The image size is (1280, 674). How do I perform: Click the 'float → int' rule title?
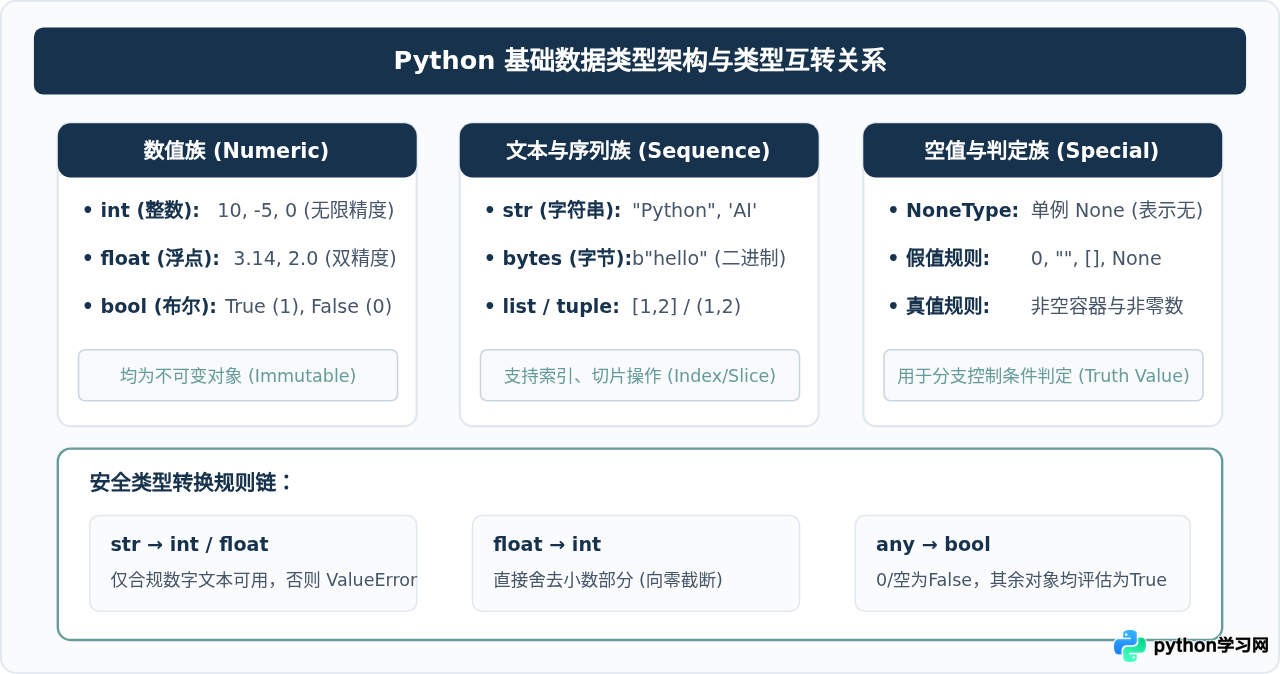tap(547, 544)
